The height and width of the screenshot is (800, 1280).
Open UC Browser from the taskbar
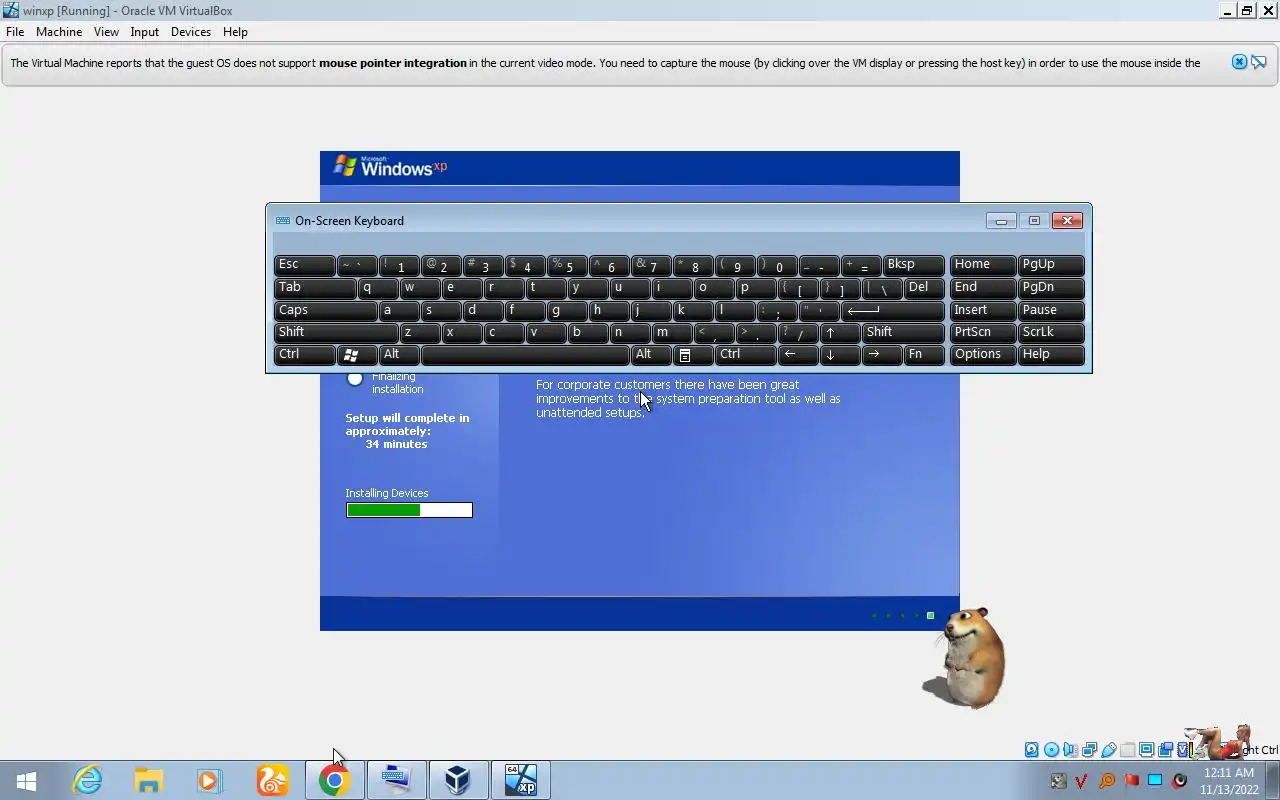(272, 780)
